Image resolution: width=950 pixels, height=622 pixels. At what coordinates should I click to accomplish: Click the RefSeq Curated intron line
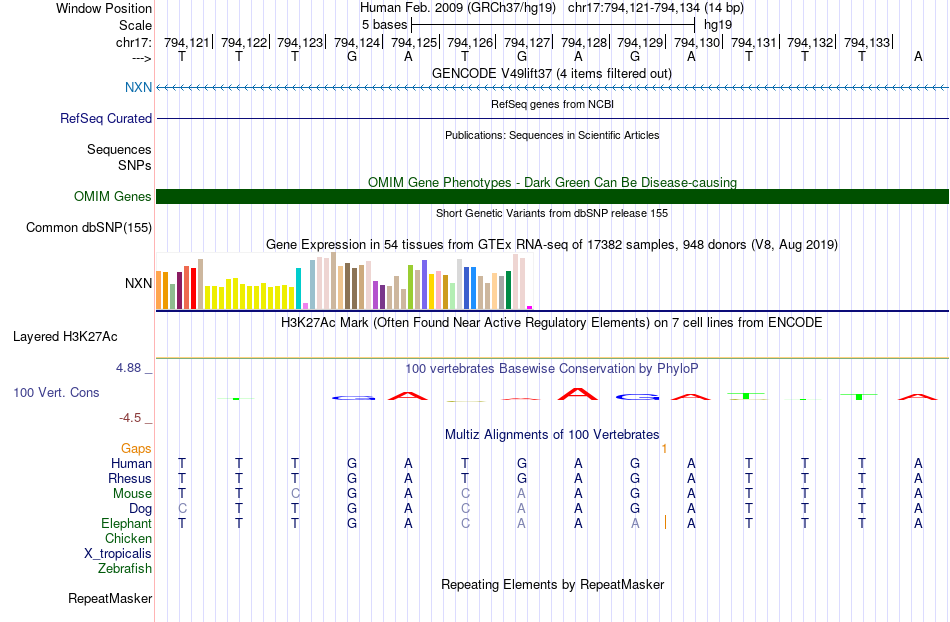(552, 118)
